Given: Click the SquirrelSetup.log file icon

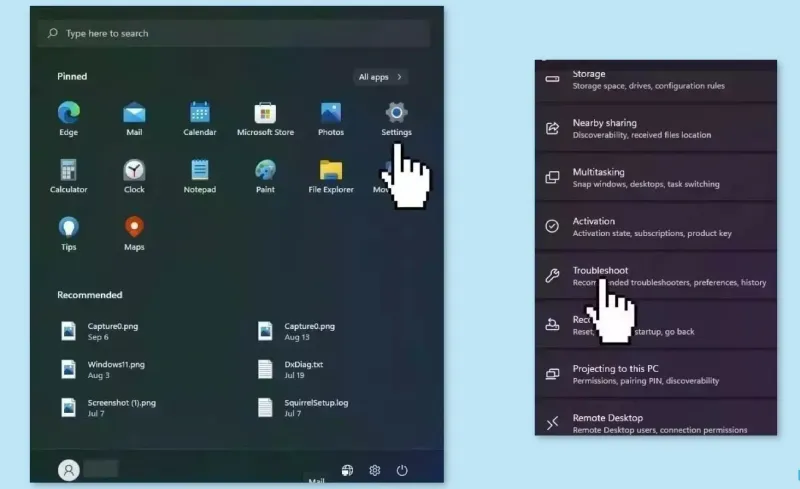Looking at the screenshot, I should tap(265, 408).
